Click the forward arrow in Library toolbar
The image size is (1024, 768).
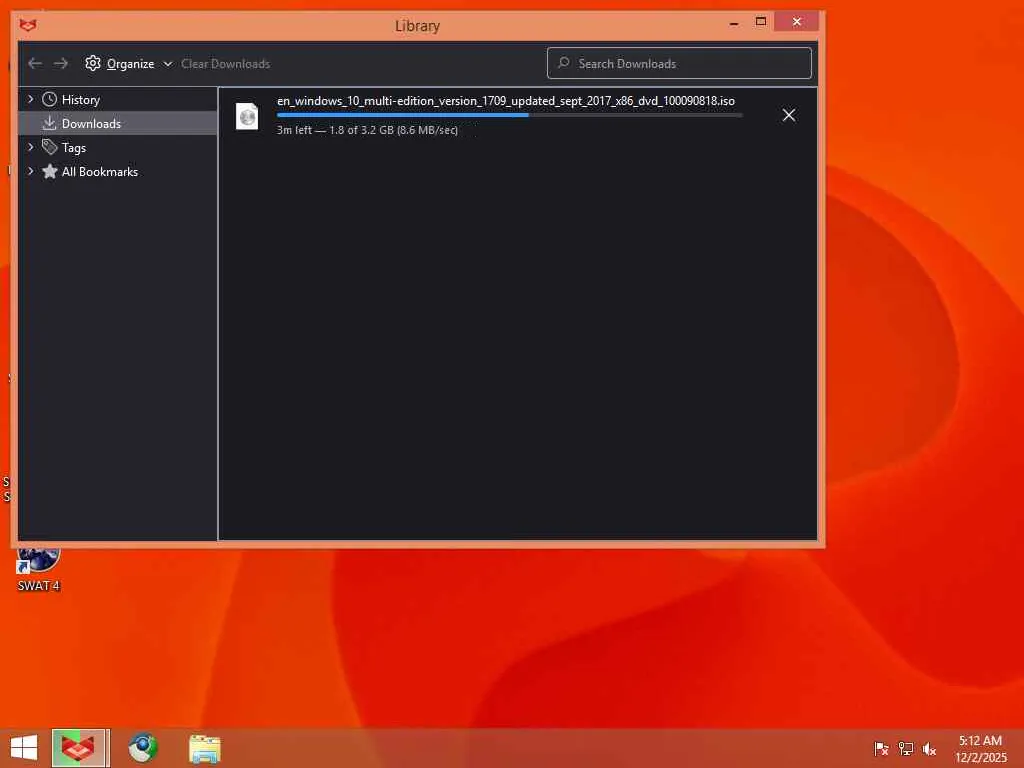[x=61, y=63]
